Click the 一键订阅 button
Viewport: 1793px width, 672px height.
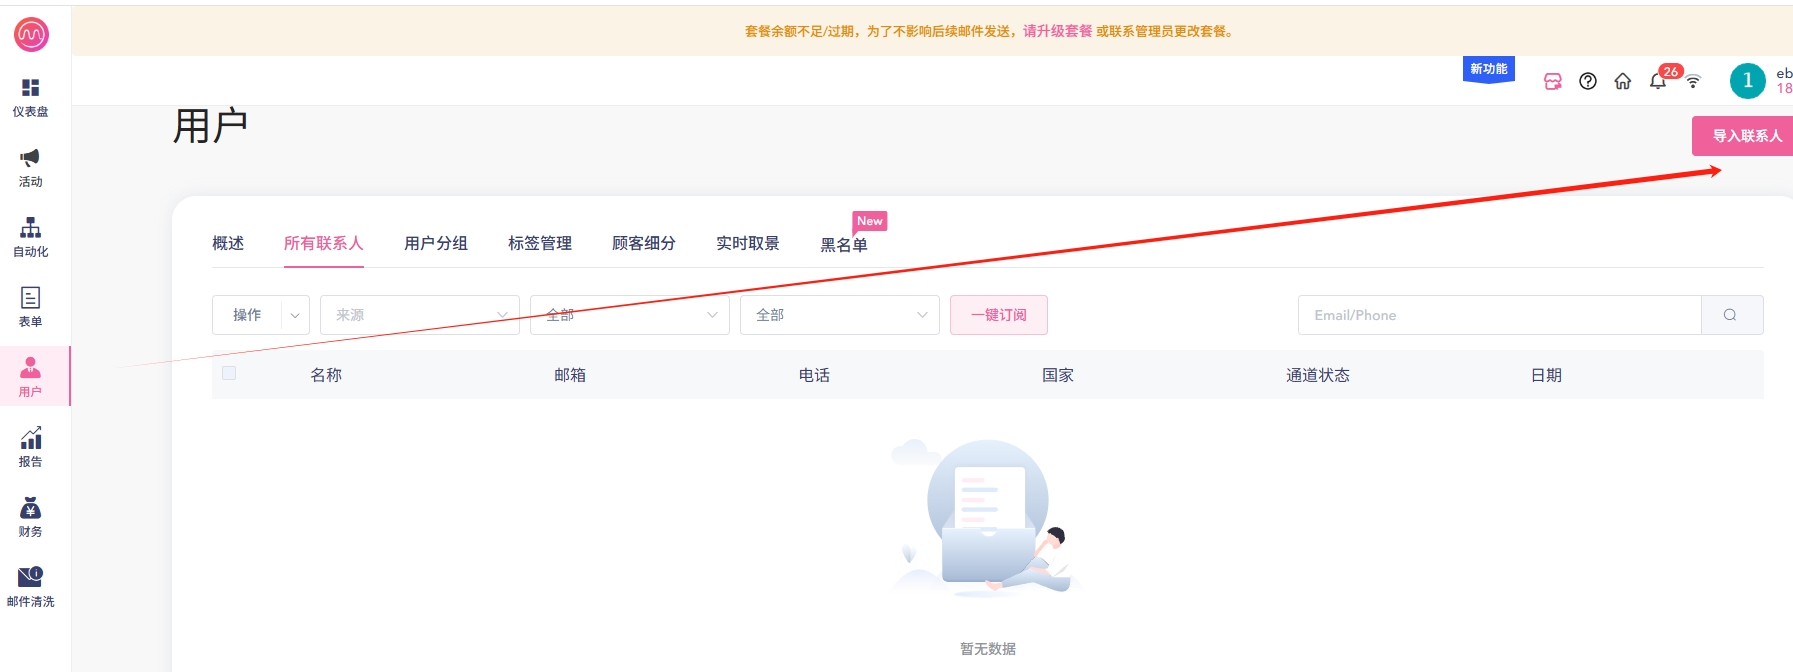click(x=998, y=315)
